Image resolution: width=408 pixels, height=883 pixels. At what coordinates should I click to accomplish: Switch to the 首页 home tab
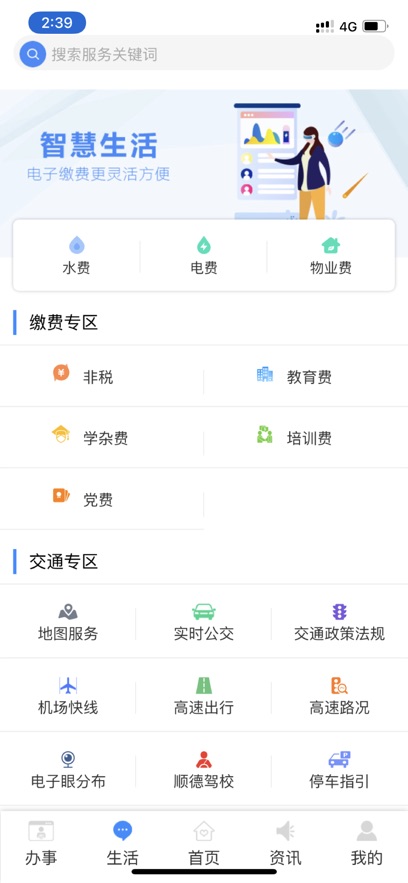pyautogui.click(x=204, y=843)
